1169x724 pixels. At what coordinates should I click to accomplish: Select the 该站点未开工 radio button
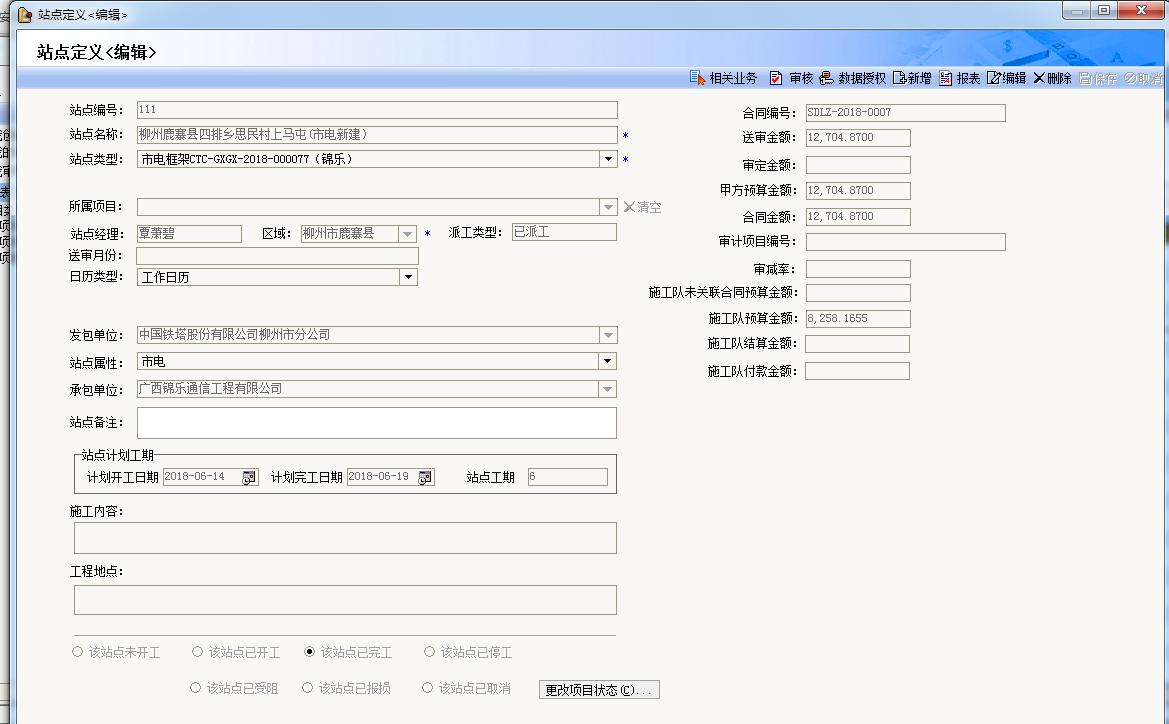coord(78,652)
